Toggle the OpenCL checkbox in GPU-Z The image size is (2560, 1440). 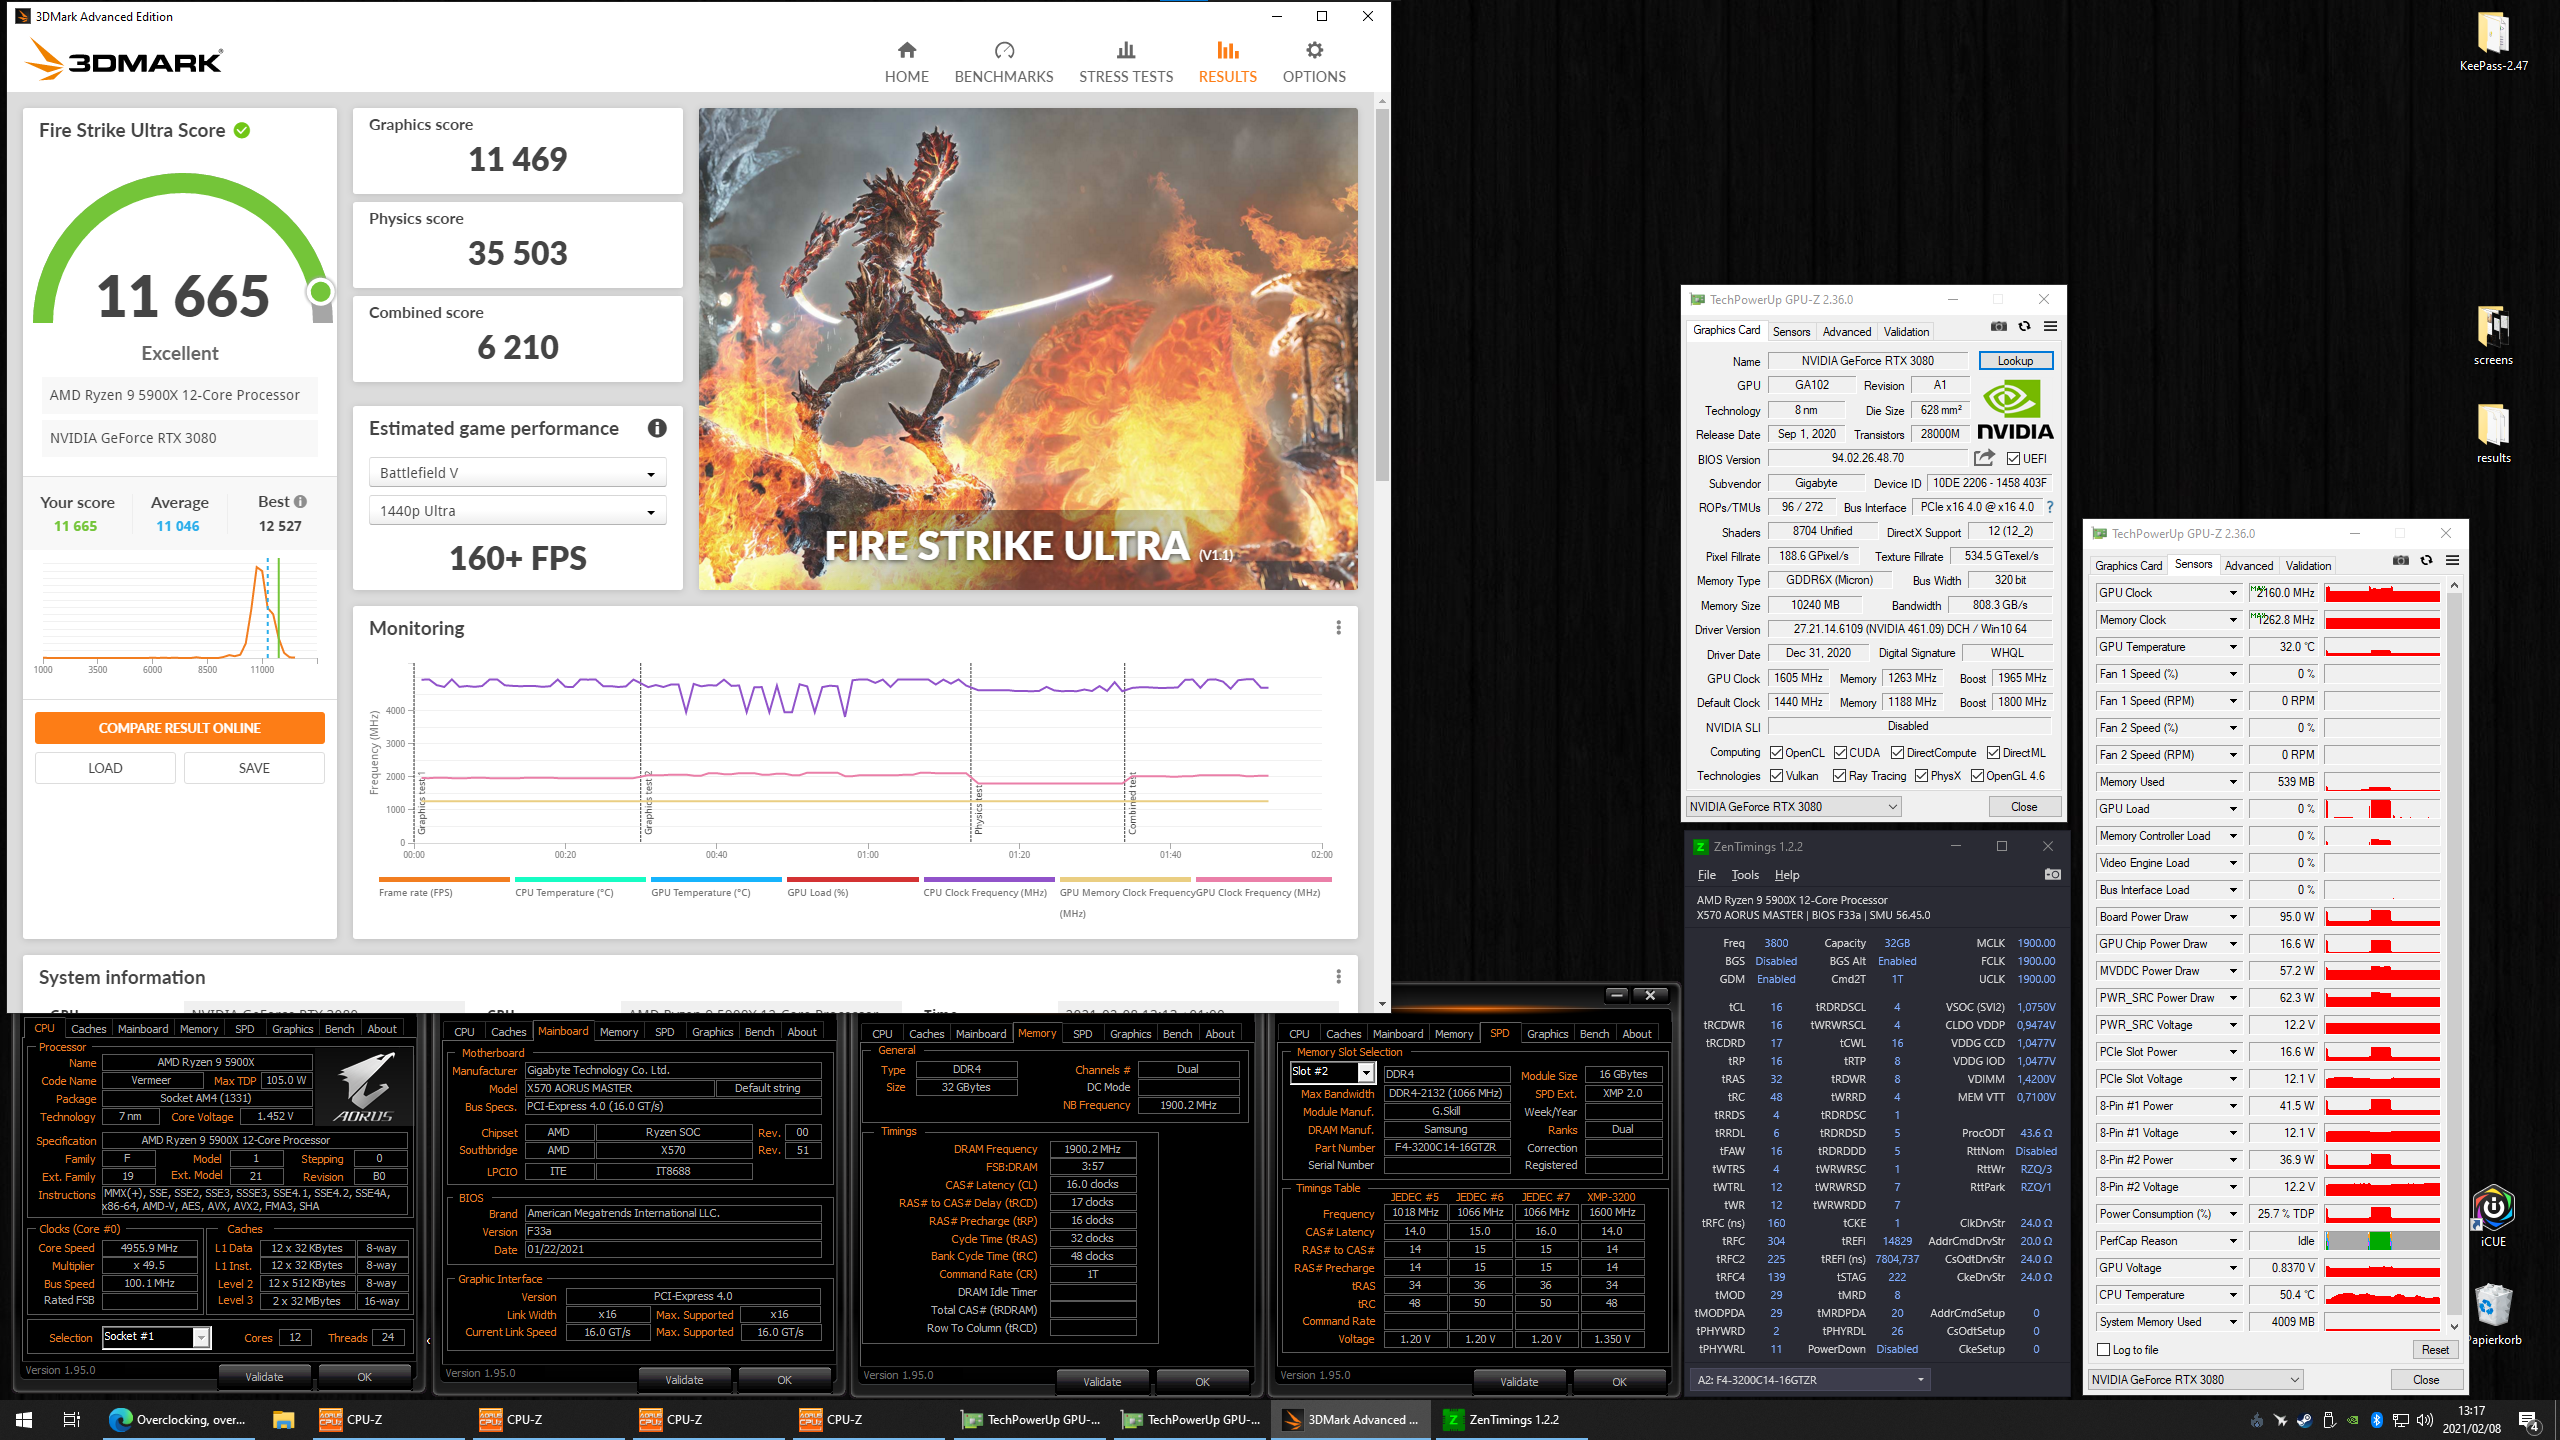pos(1776,753)
